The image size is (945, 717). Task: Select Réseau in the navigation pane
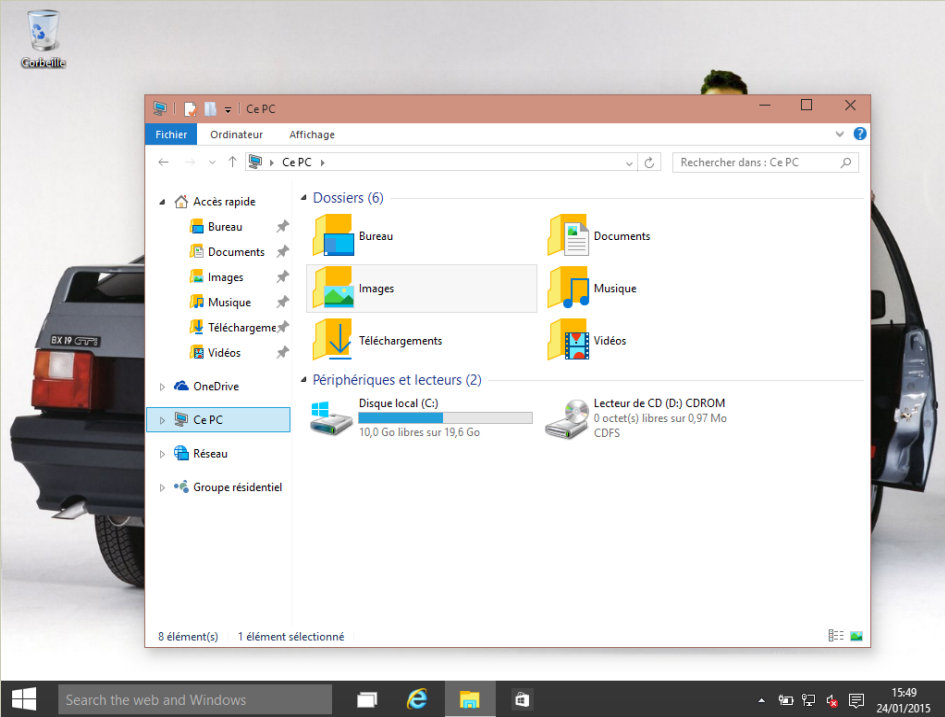210,453
